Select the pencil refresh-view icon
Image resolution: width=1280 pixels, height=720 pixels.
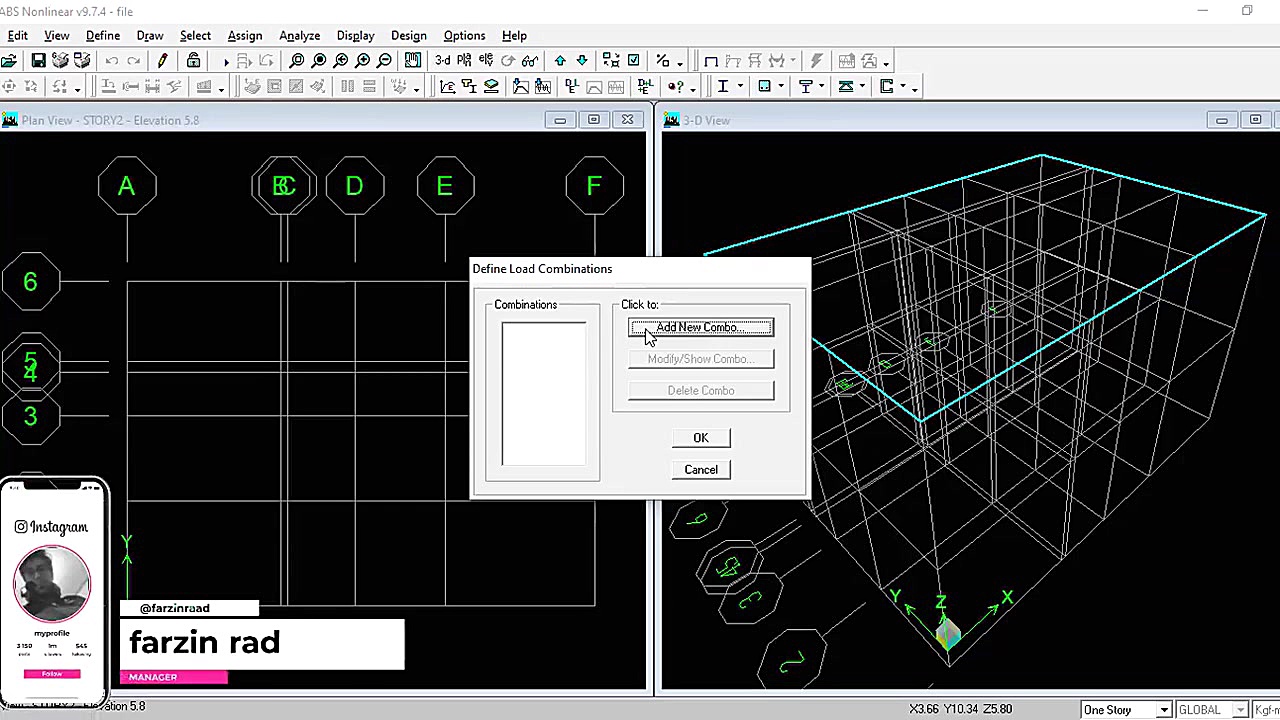pos(162,61)
